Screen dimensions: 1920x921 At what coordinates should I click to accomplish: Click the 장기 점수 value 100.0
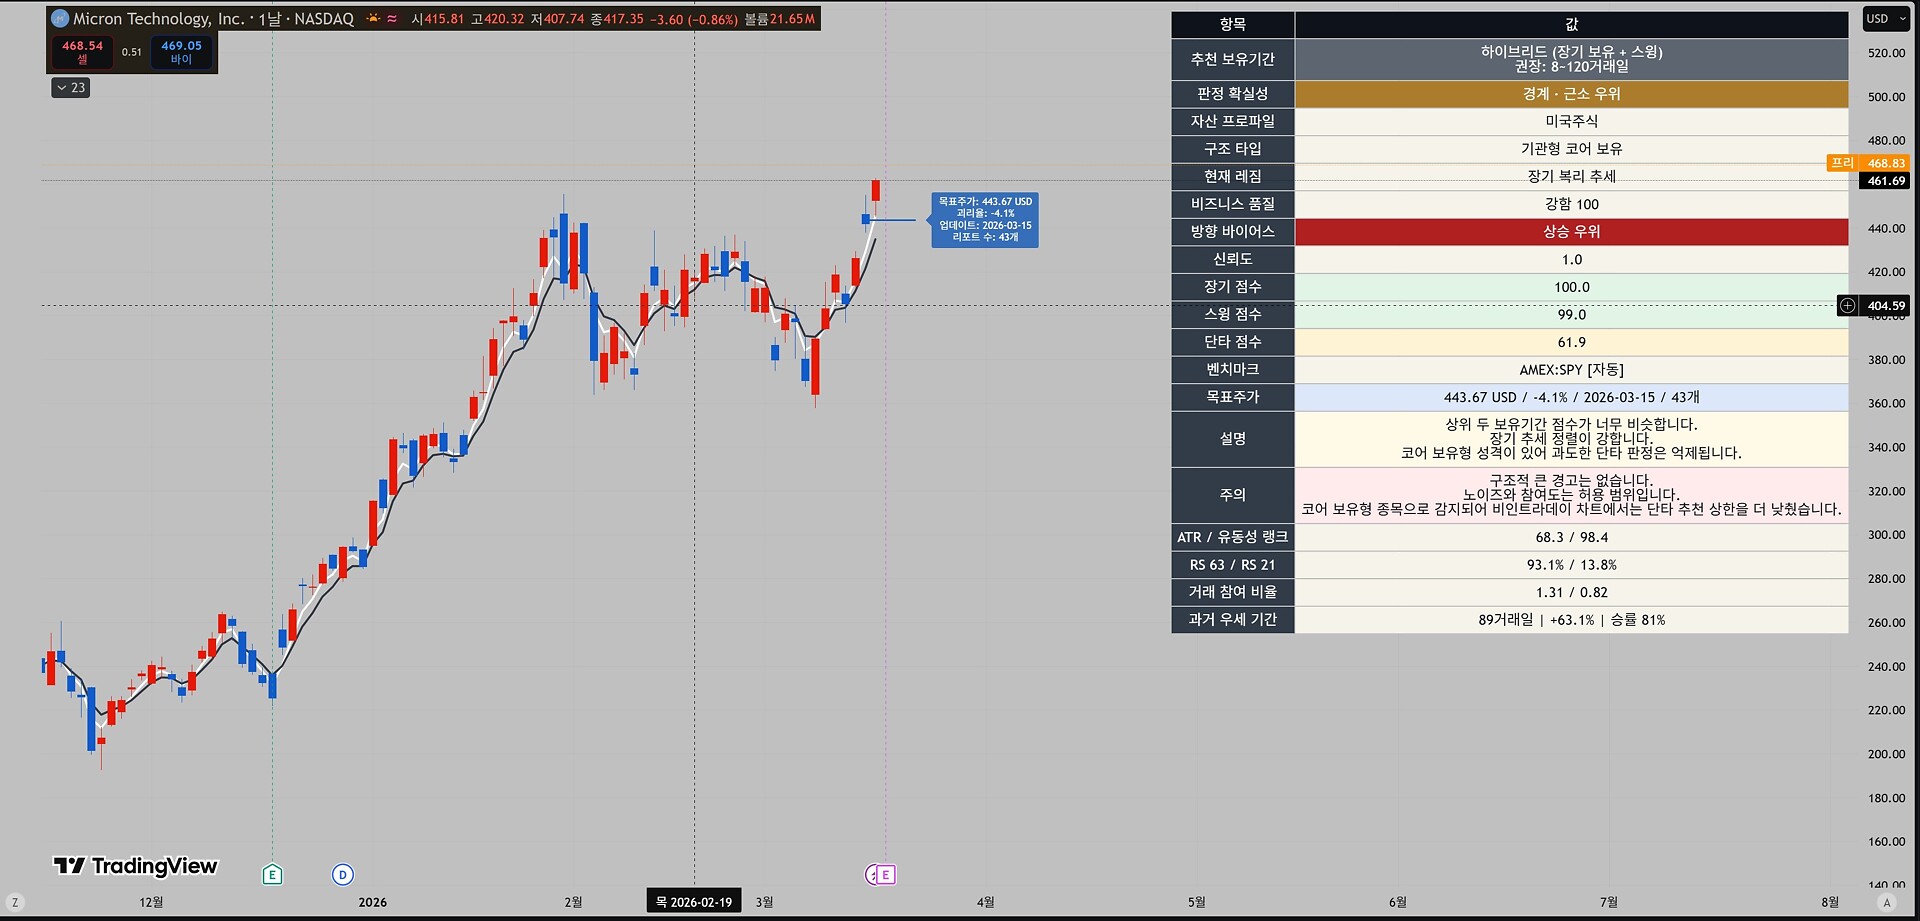pyautogui.click(x=1572, y=287)
